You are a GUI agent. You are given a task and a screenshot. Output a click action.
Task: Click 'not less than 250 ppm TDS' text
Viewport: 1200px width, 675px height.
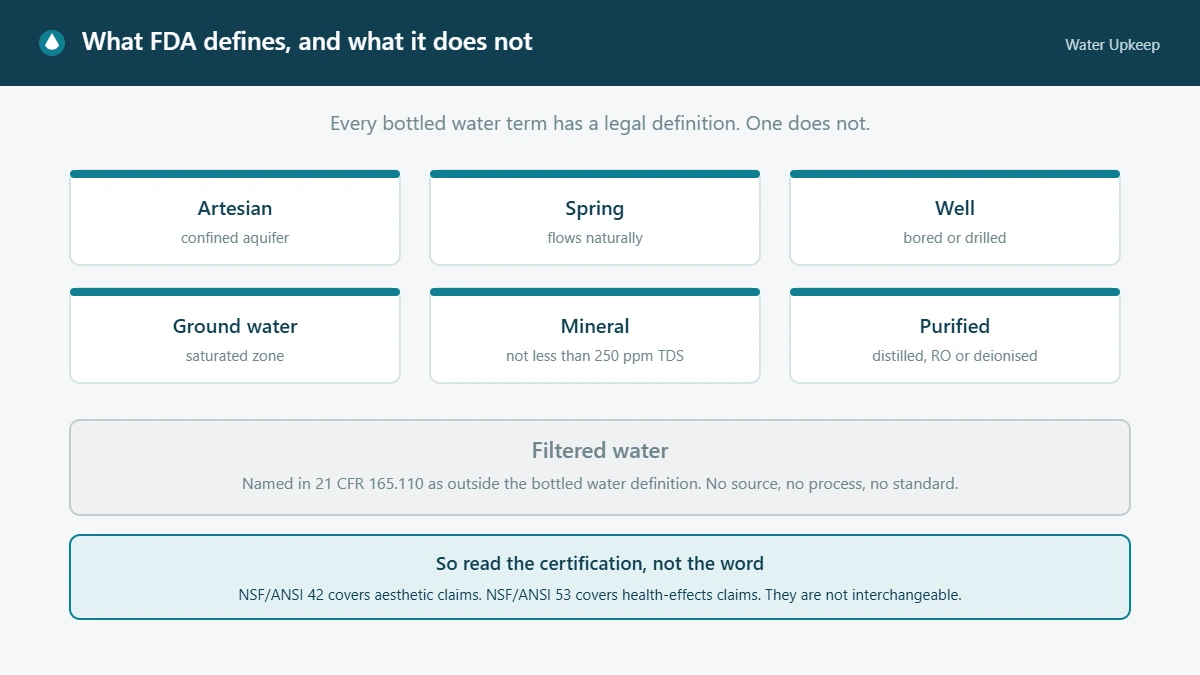[x=595, y=356]
